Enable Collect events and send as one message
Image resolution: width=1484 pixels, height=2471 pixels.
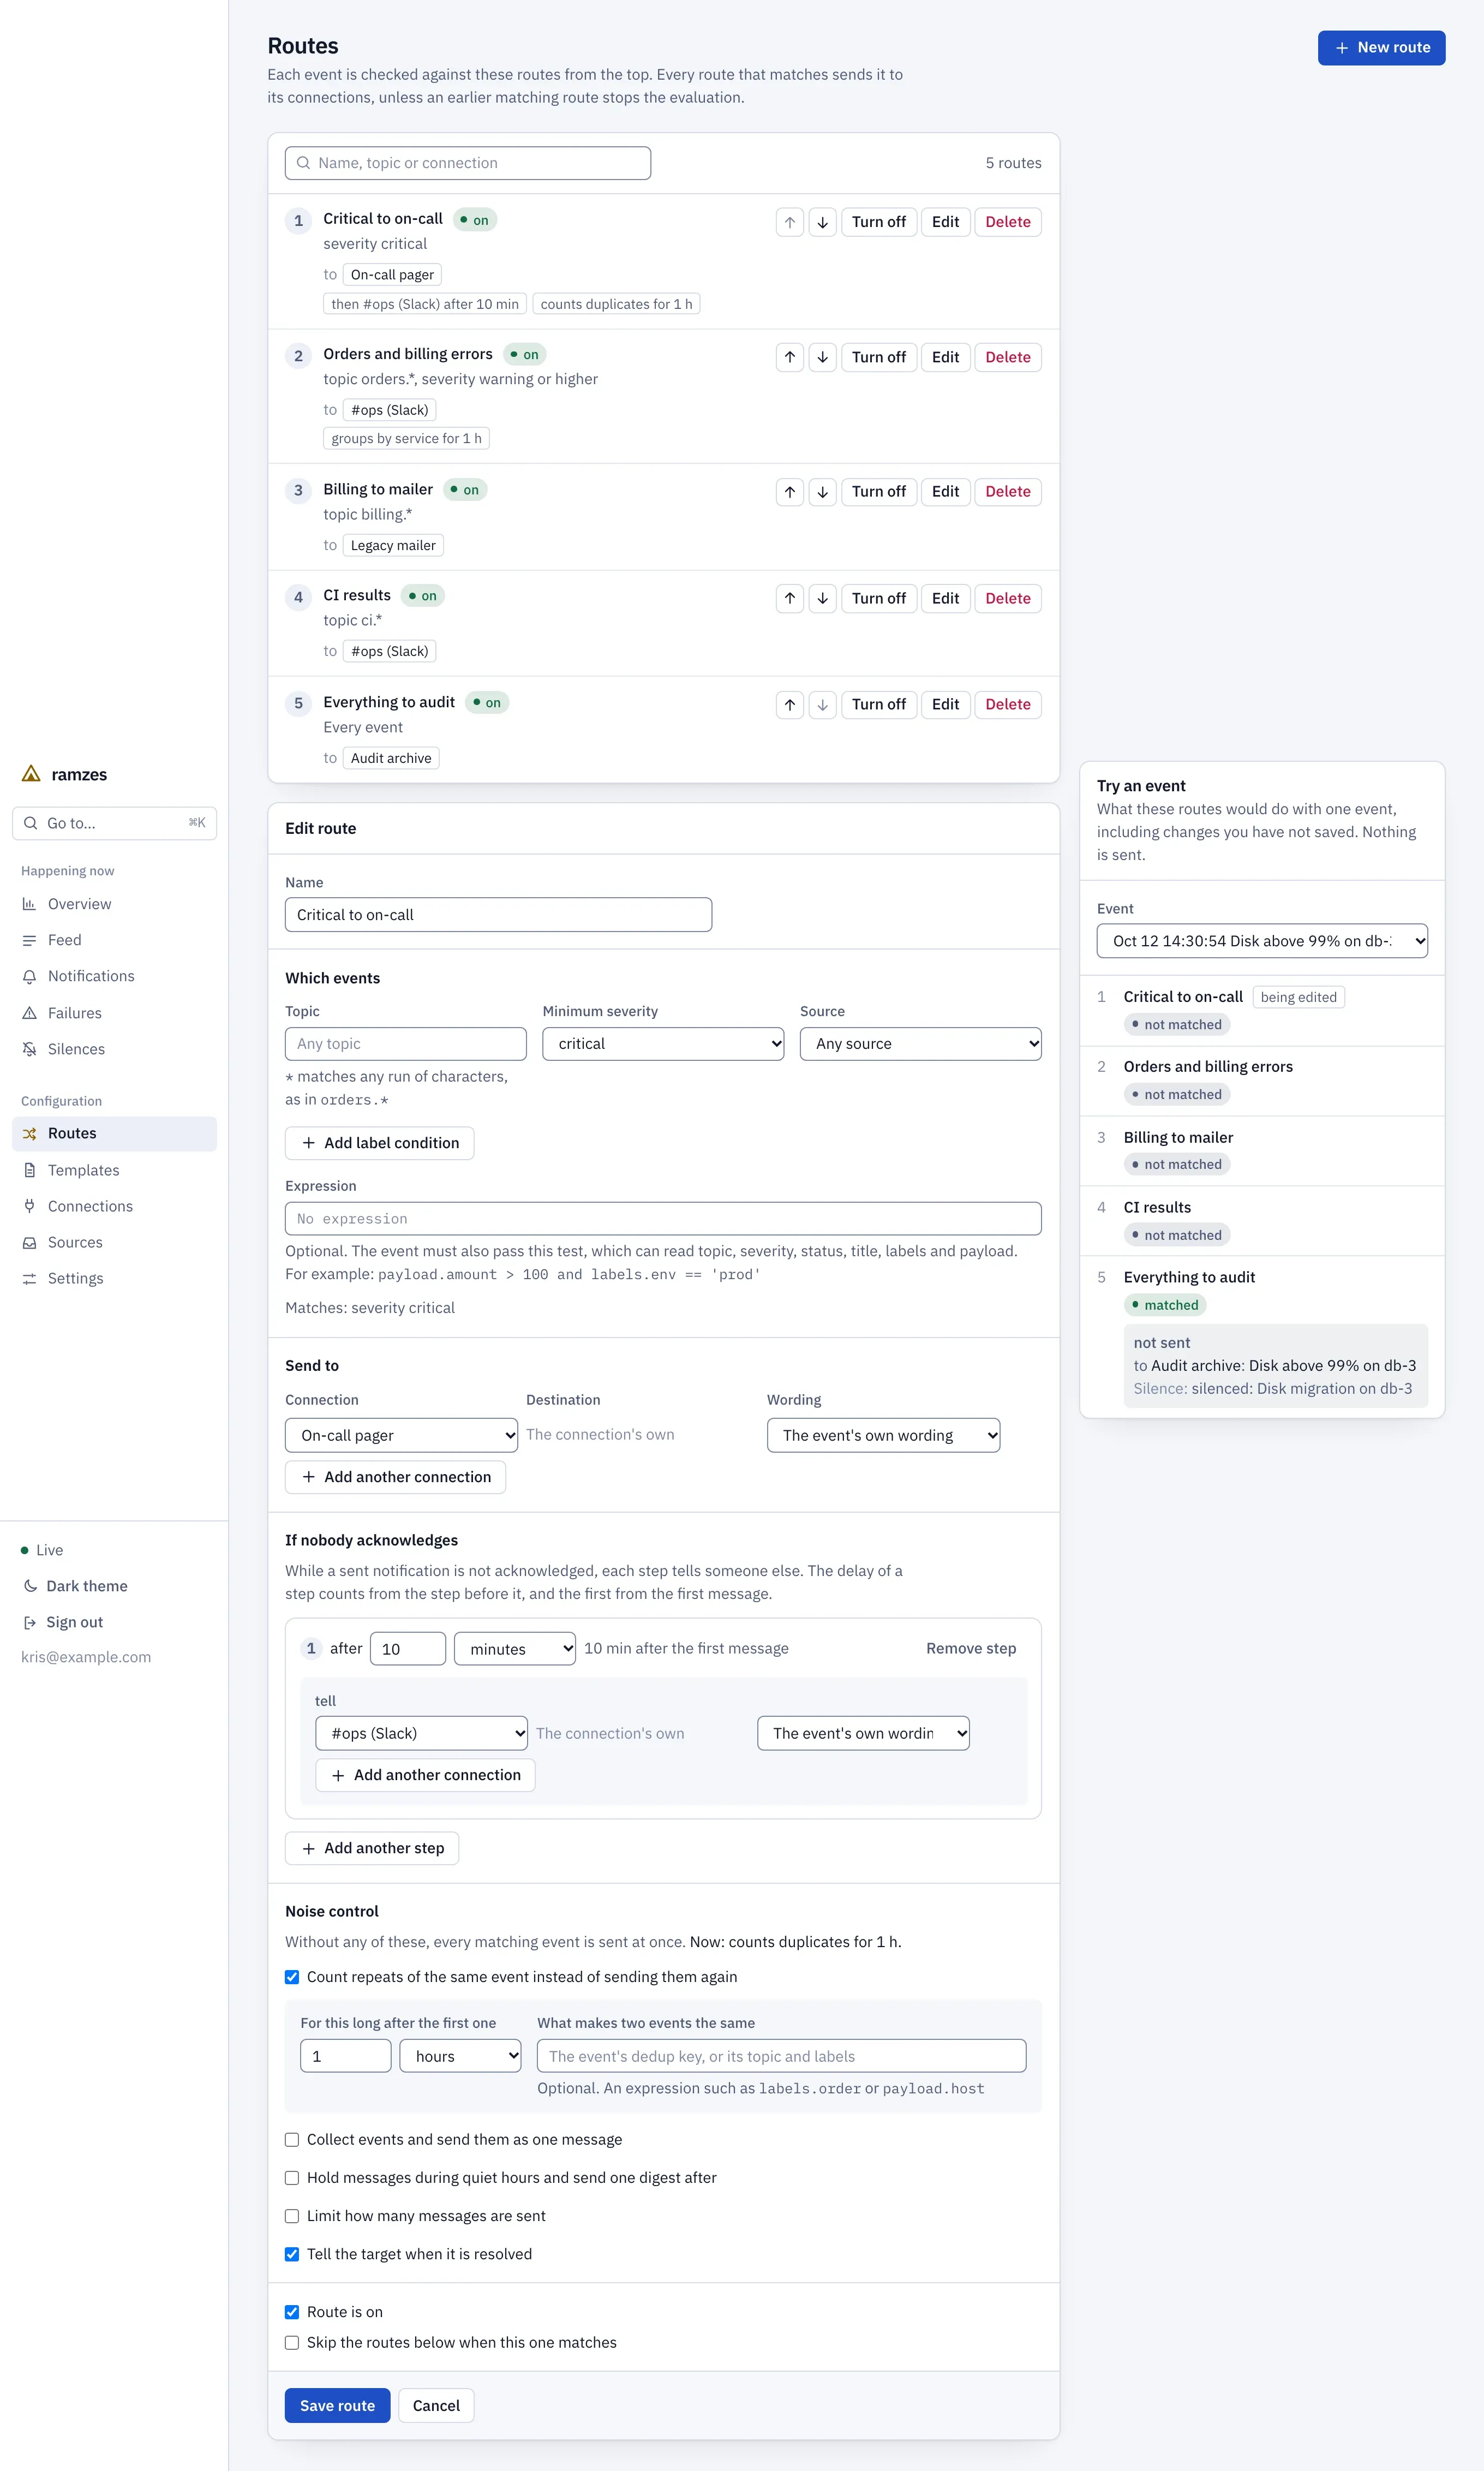[x=292, y=2140]
